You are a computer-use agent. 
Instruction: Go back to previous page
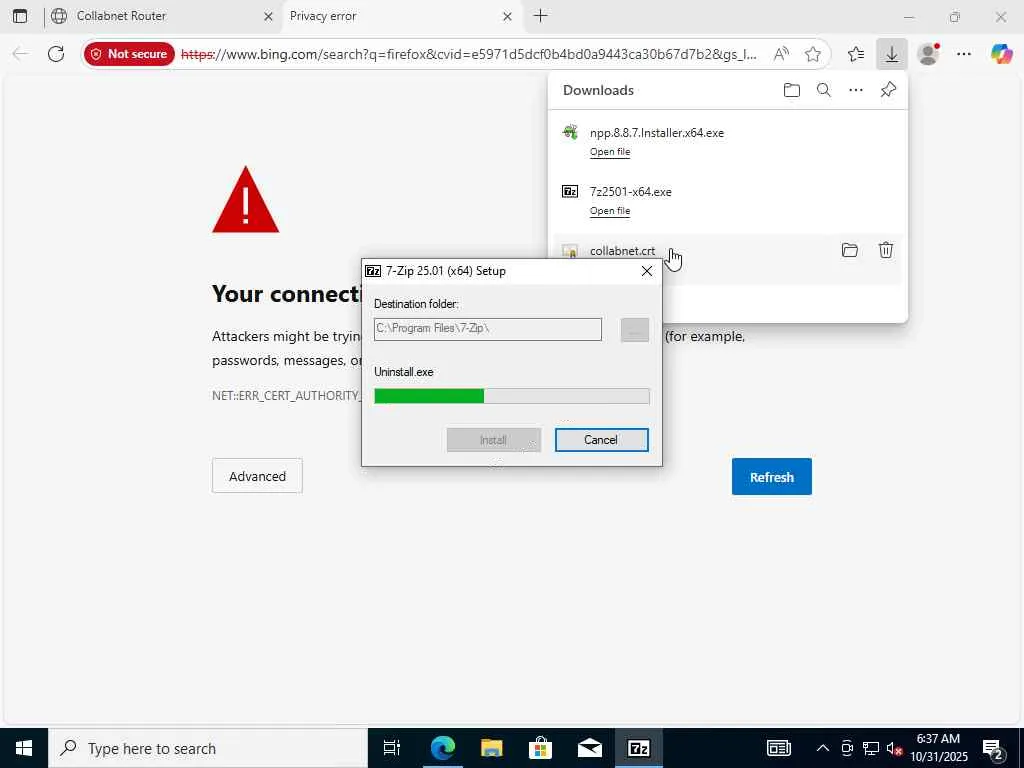[21, 54]
